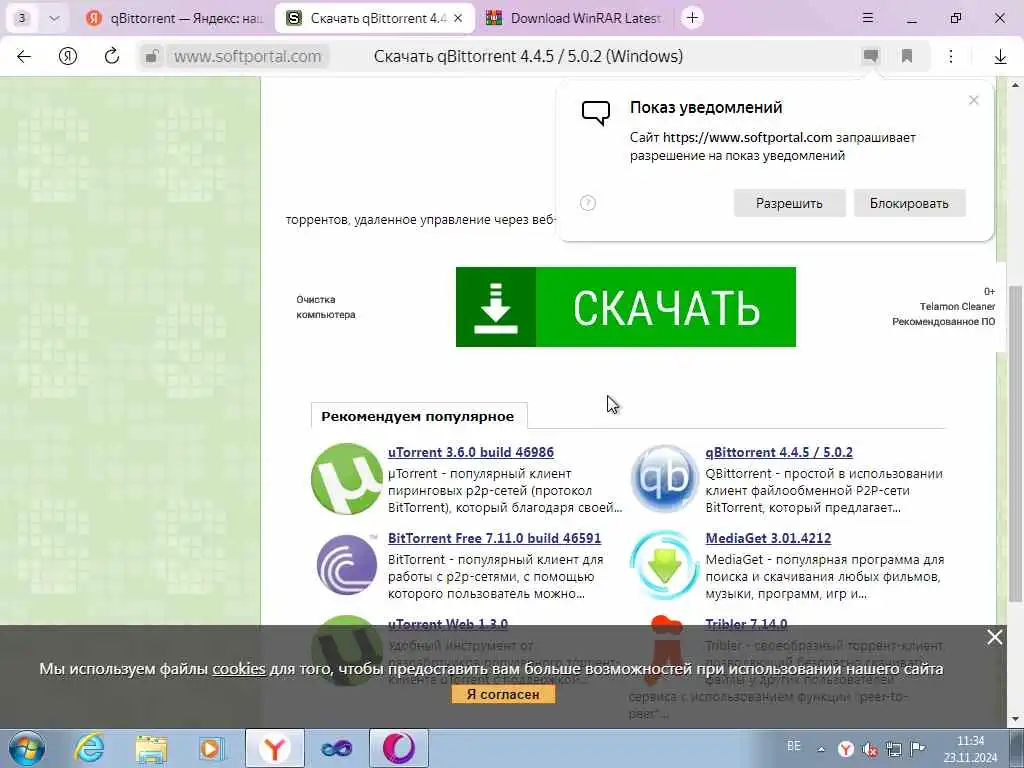
Task: Switch to Yandex Browser taskbar button
Action: (275, 748)
